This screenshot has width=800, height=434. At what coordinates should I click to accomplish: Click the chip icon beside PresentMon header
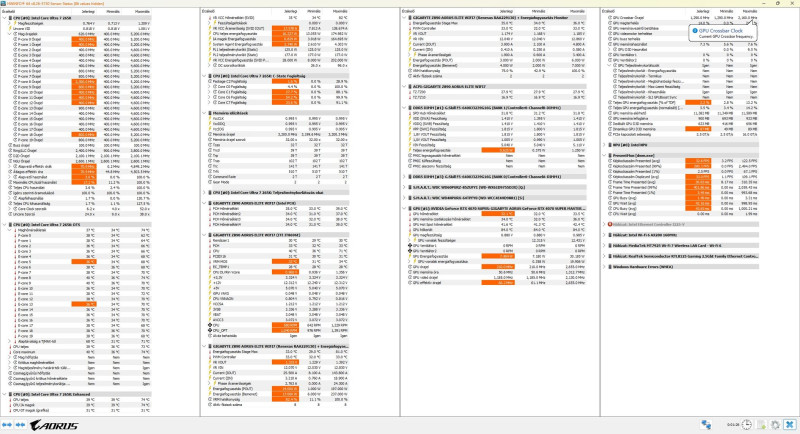pyautogui.click(x=610, y=156)
